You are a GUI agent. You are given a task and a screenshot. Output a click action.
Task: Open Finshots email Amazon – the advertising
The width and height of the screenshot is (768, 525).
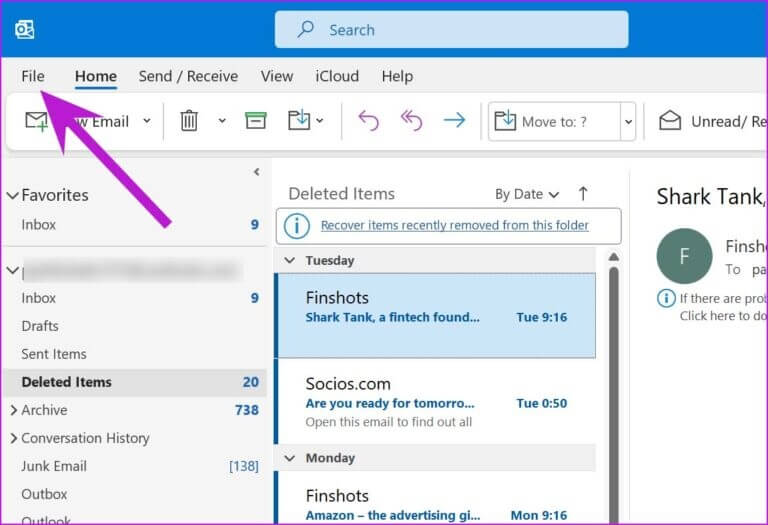[435, 500]
